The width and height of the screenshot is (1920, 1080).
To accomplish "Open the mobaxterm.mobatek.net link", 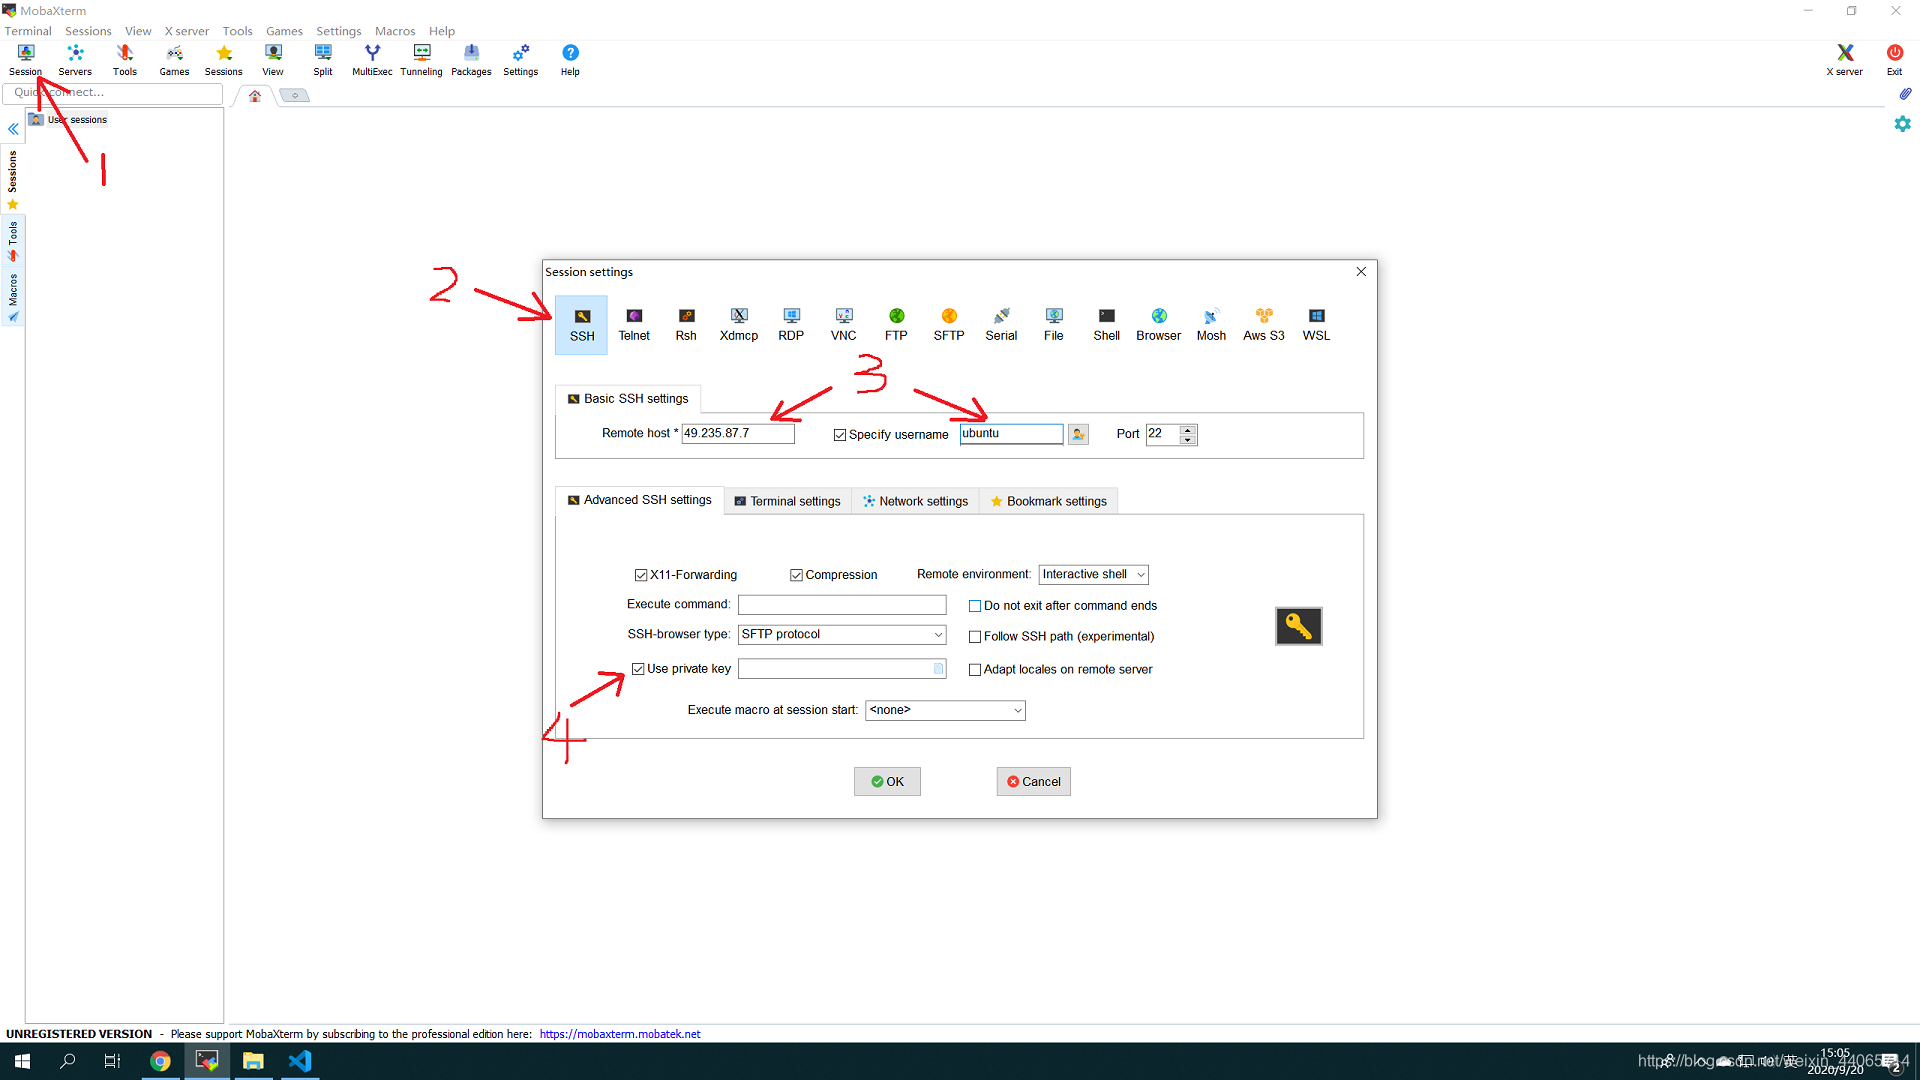I will click(x=620, y=1034).
